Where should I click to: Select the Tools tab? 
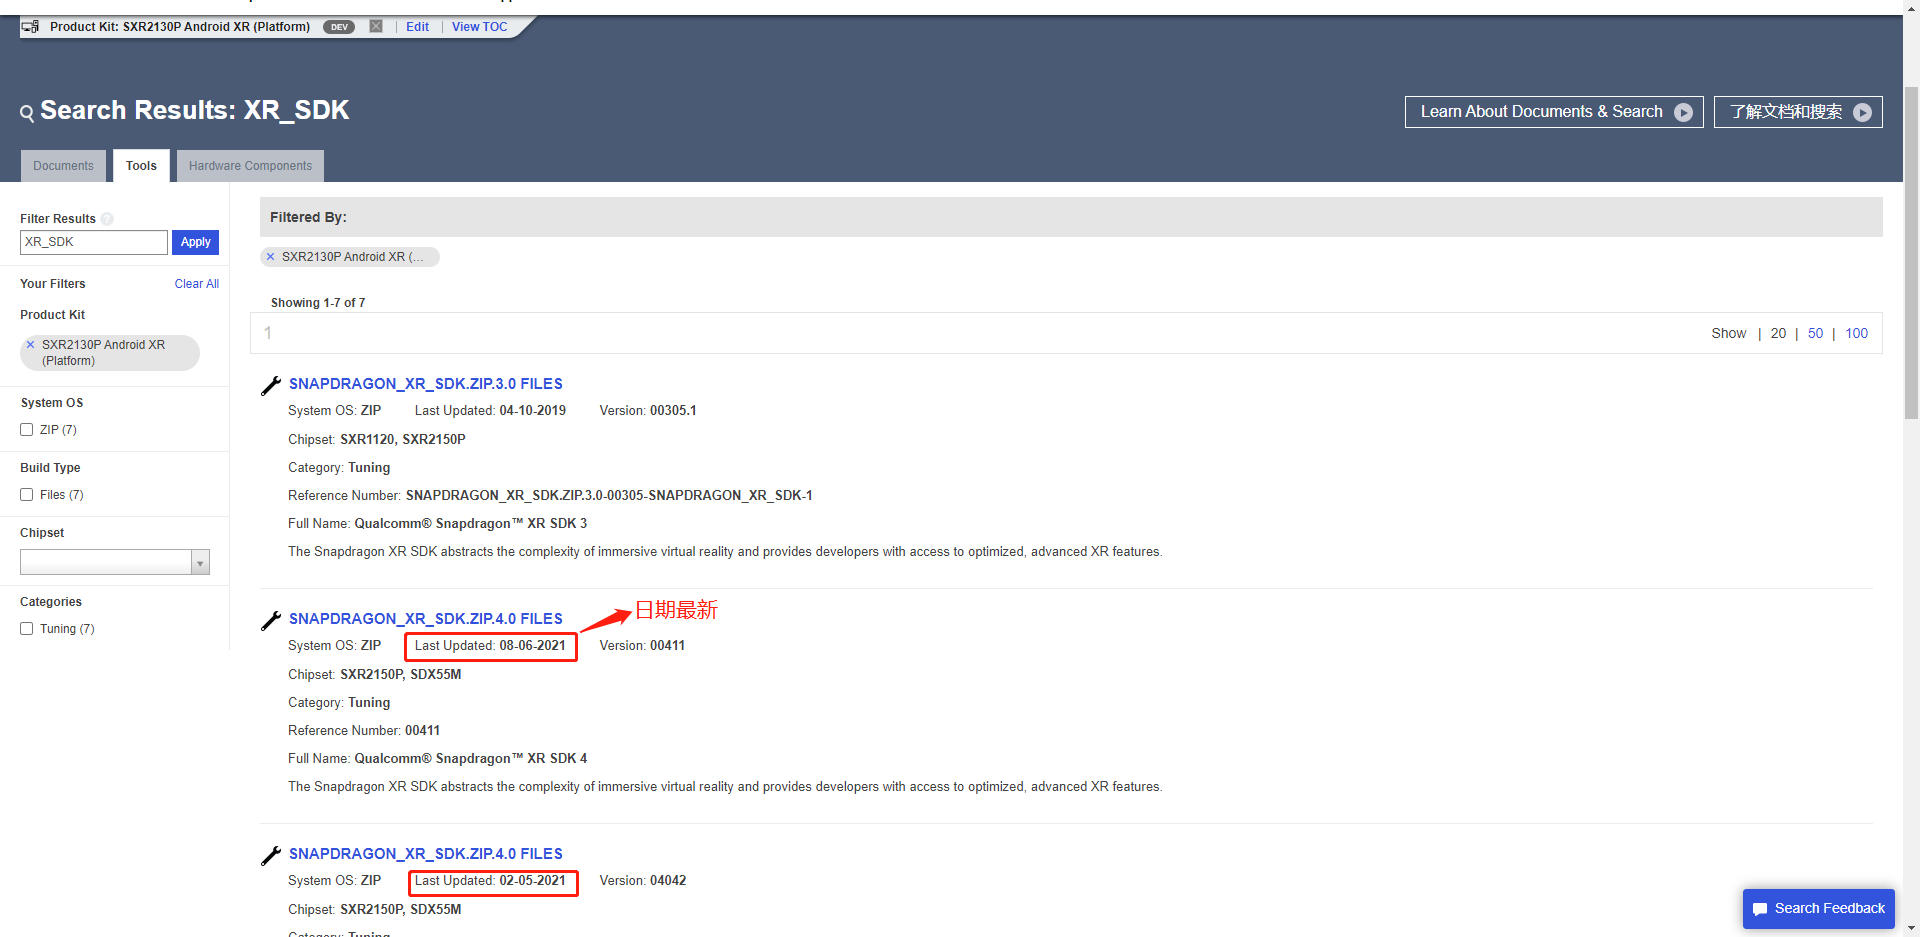point(141,166)
